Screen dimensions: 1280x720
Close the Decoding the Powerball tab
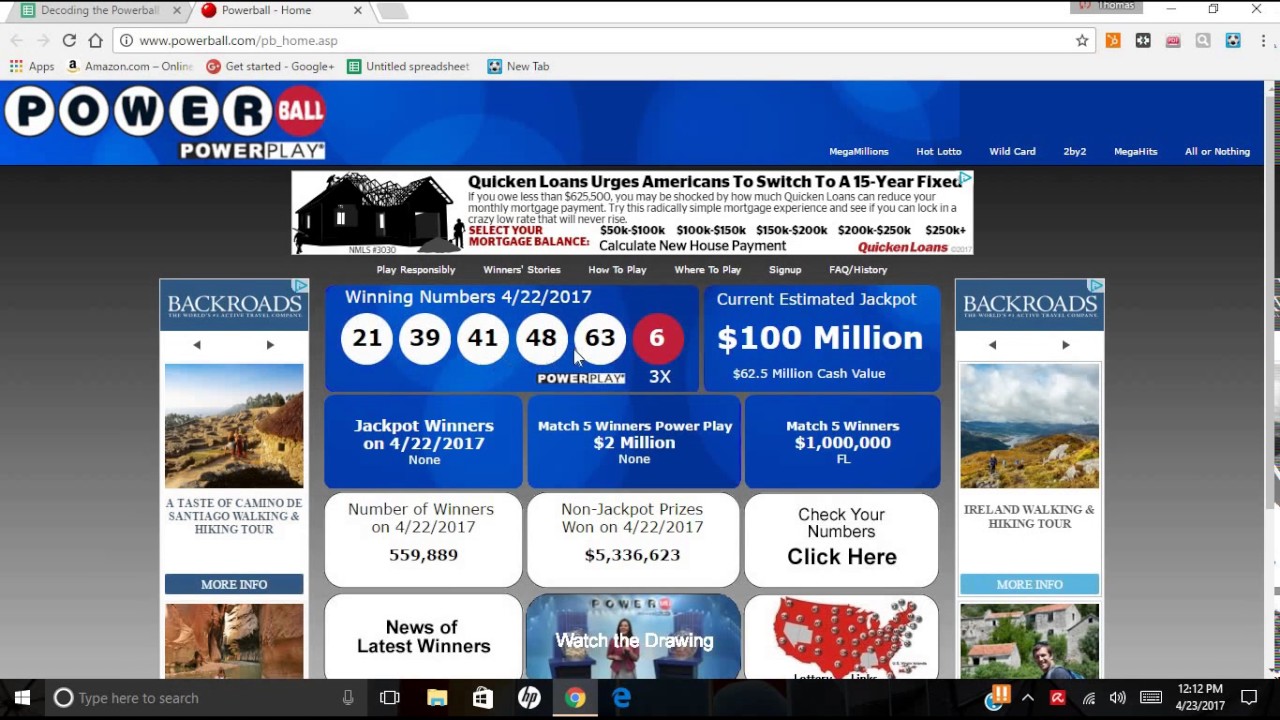pyautogui.click(x=177, y=10)
